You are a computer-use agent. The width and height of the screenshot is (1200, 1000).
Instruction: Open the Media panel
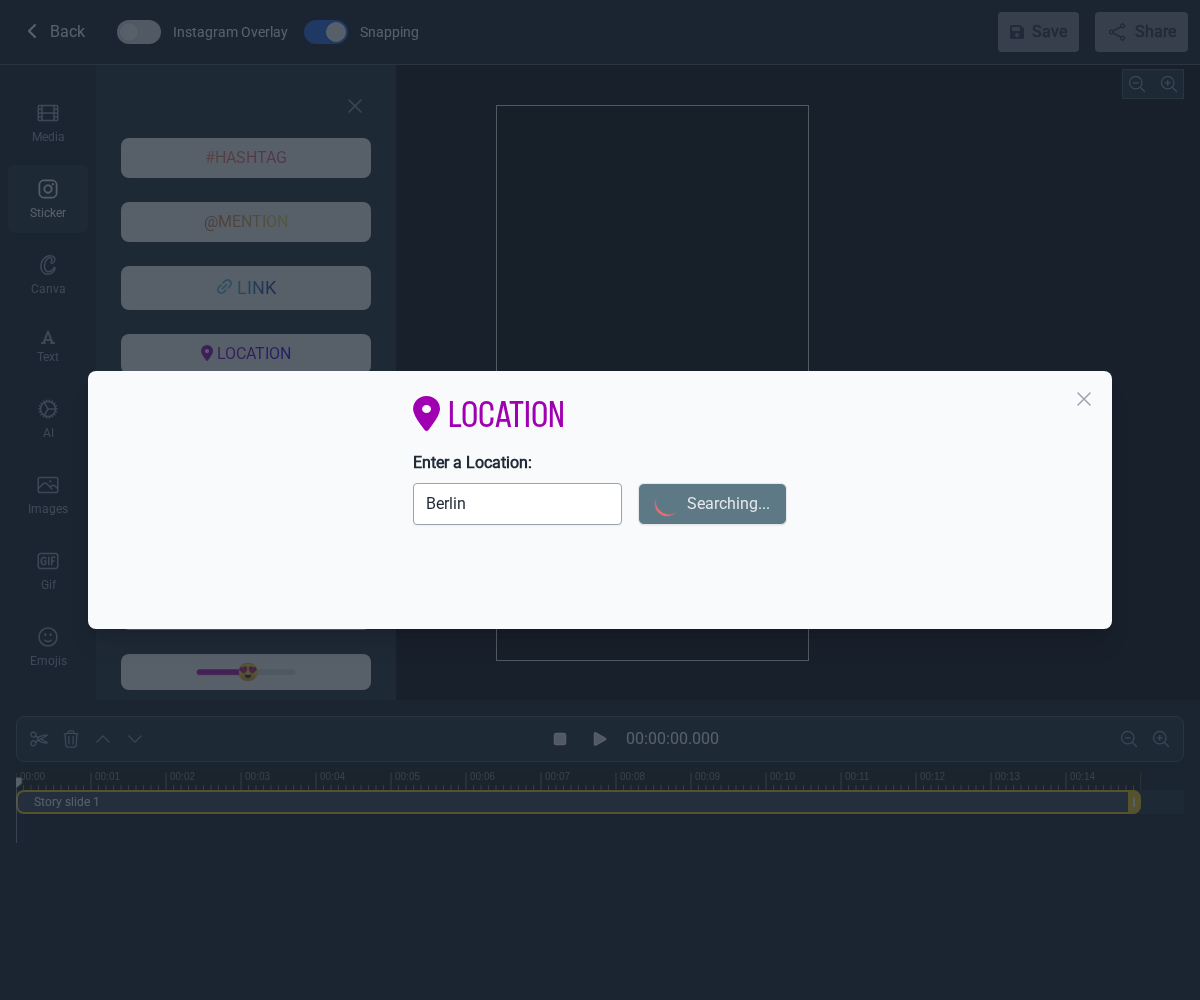tap(47, 122)
